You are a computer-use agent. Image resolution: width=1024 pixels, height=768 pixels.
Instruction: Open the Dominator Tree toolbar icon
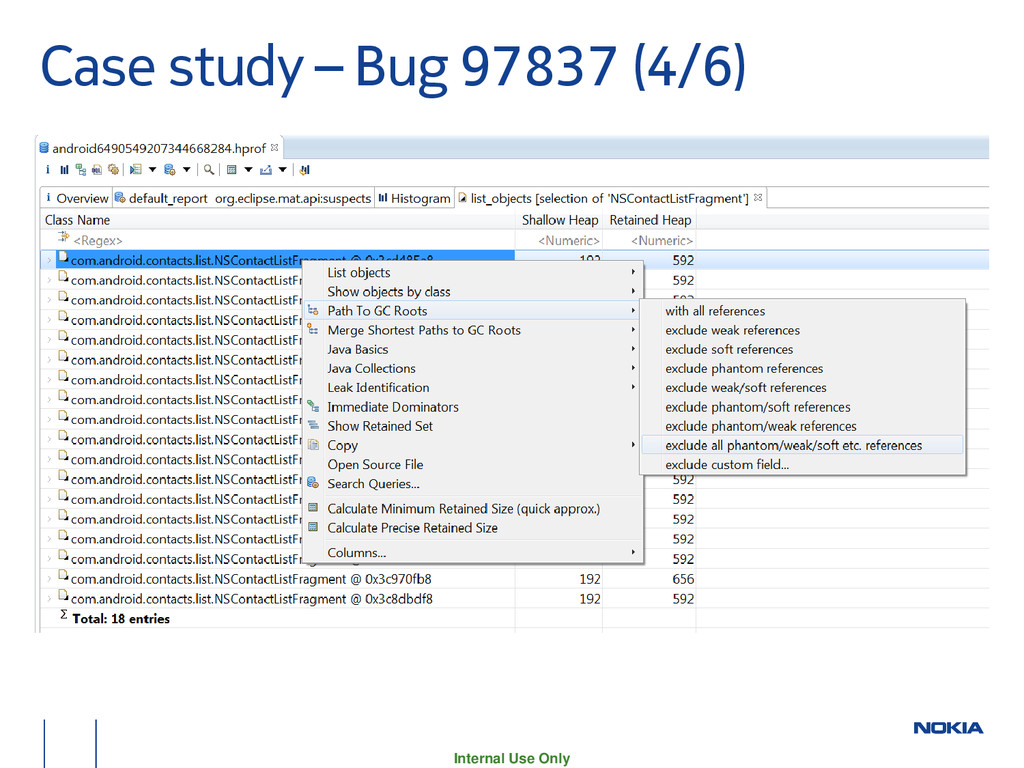pyautogui.click(x=80, y=170)
